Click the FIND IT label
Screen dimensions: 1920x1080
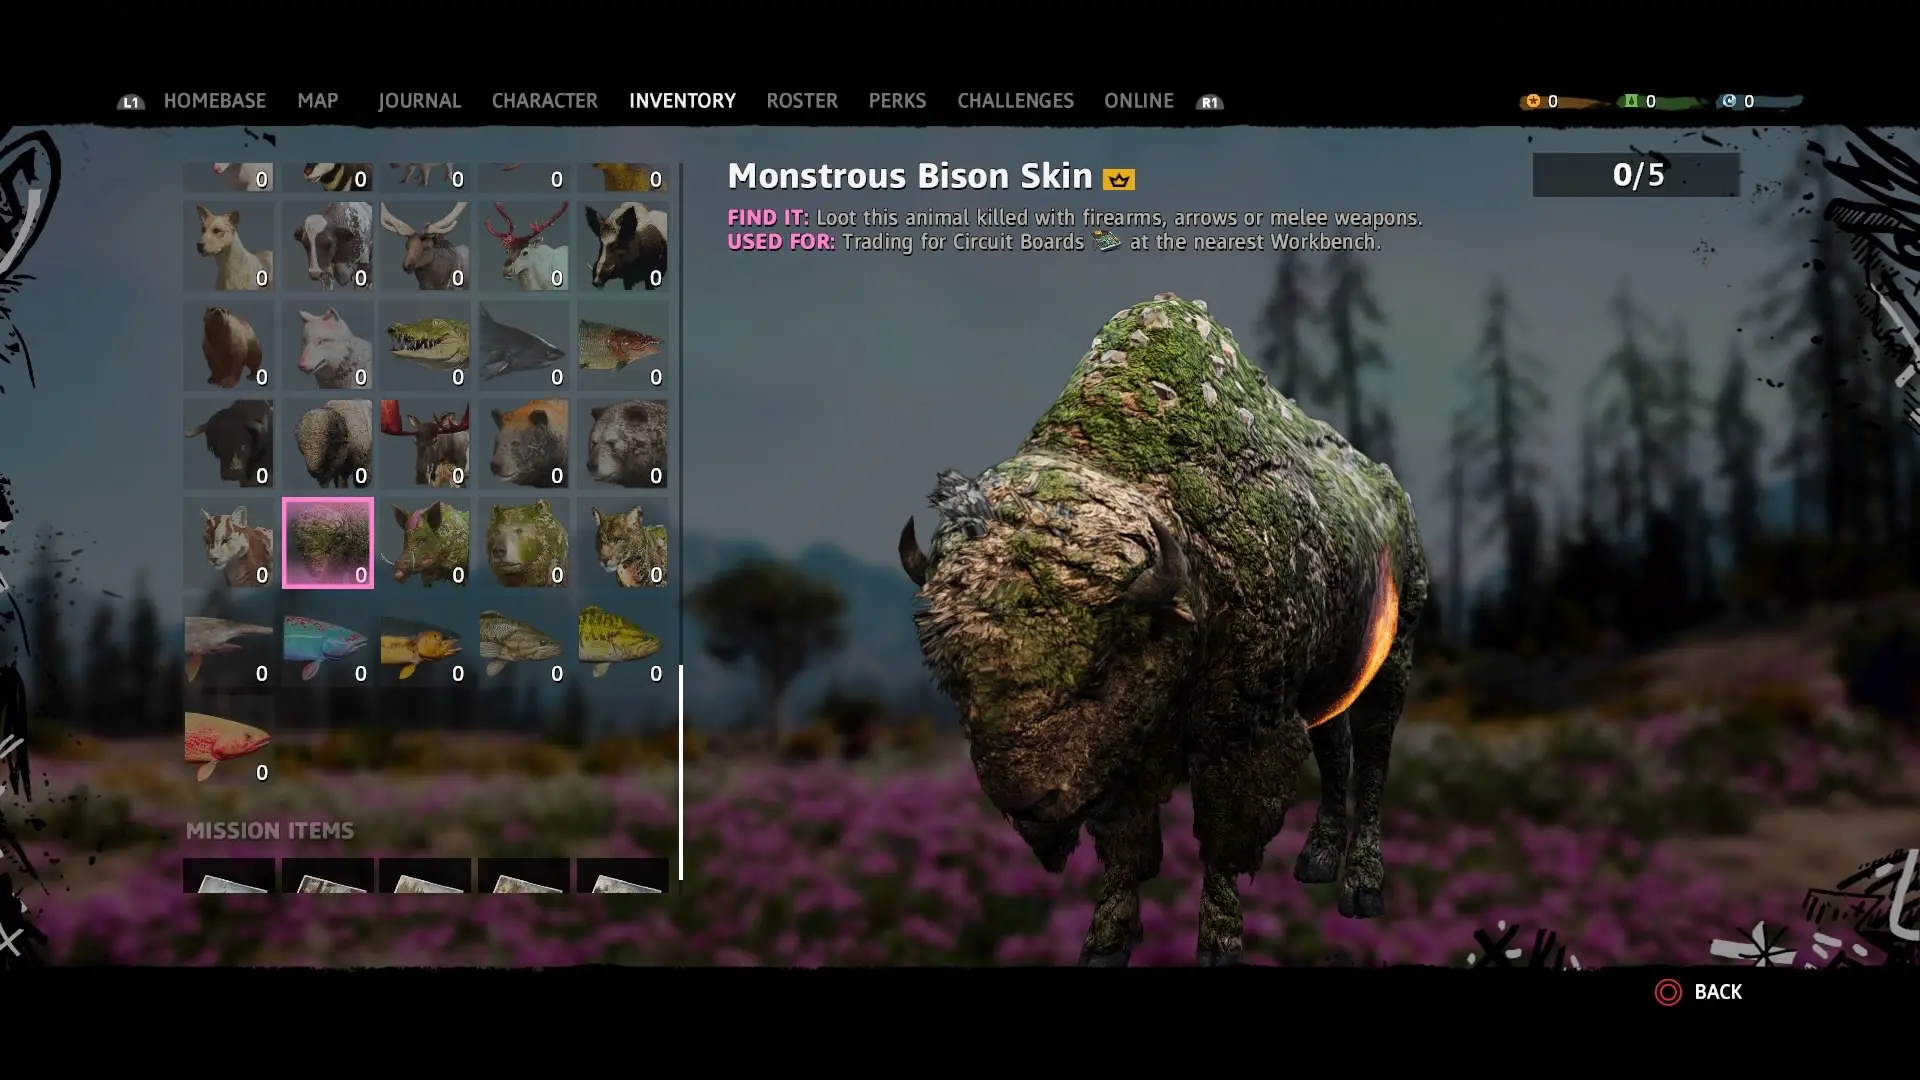(x=768, y=217)
